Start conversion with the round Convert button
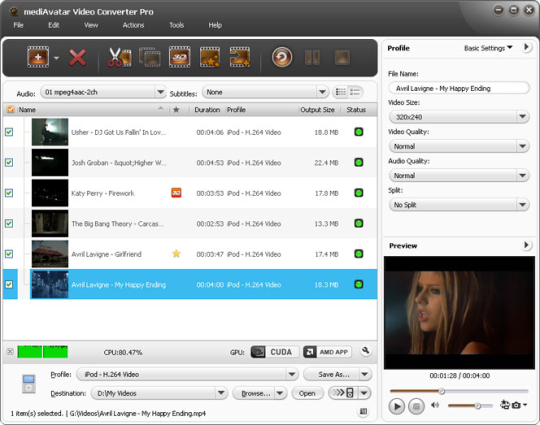This screenshot has width=540, height=425. click(282, 57)
